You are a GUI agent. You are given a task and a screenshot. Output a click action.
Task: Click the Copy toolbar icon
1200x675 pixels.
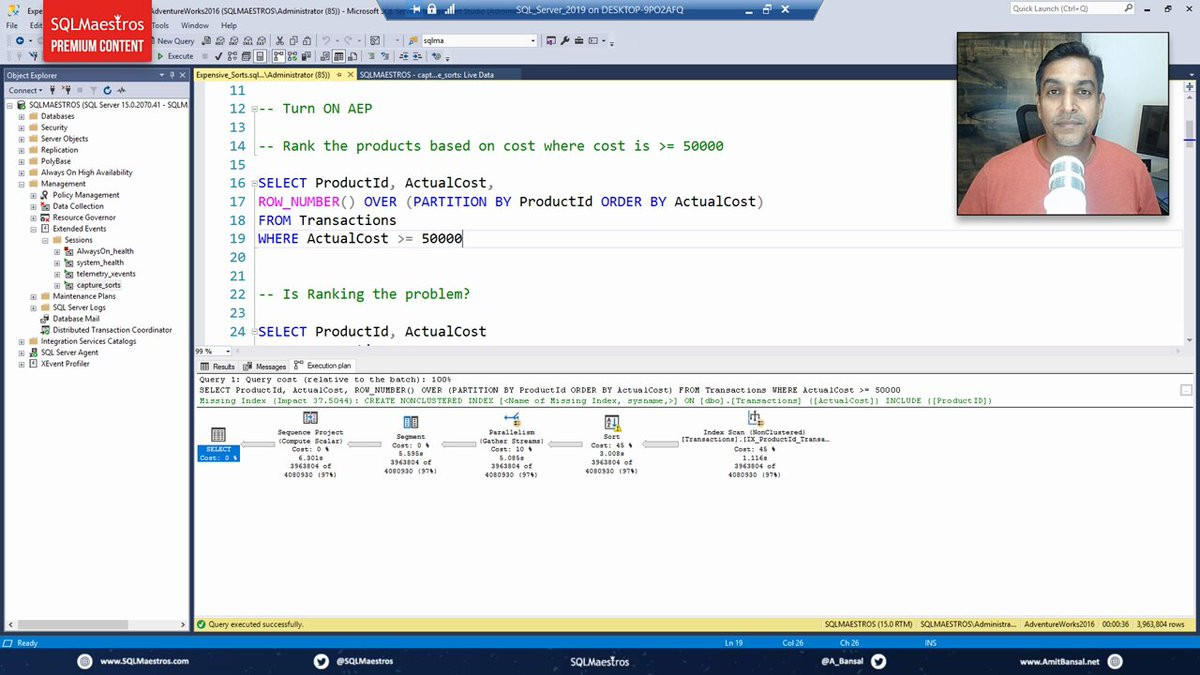[x=293, y=41]
